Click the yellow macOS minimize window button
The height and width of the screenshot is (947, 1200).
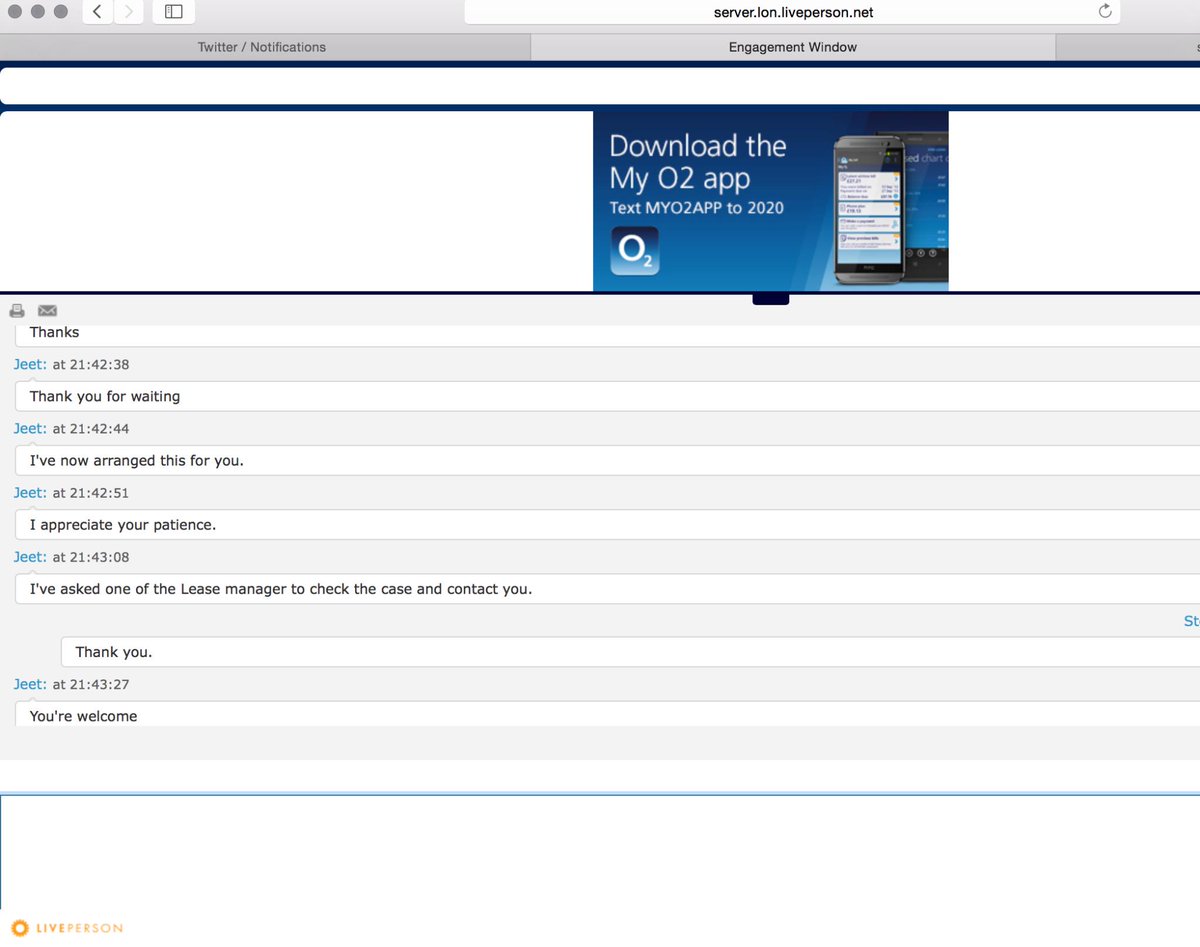(38, 12)
